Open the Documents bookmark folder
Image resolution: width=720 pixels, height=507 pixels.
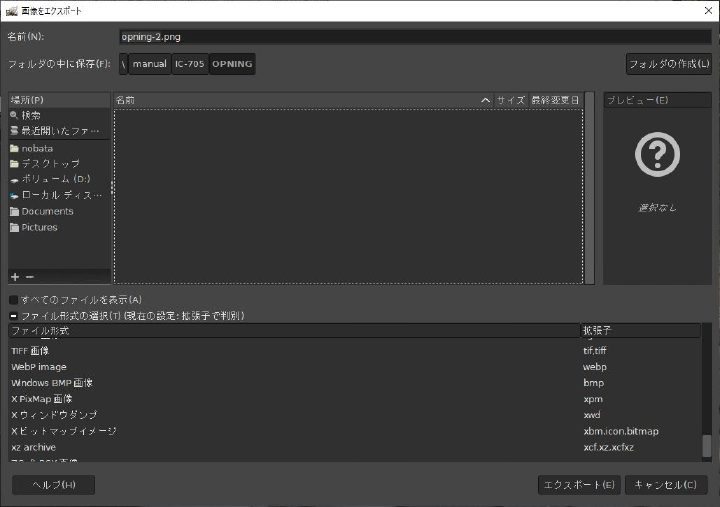pos(47,211)
